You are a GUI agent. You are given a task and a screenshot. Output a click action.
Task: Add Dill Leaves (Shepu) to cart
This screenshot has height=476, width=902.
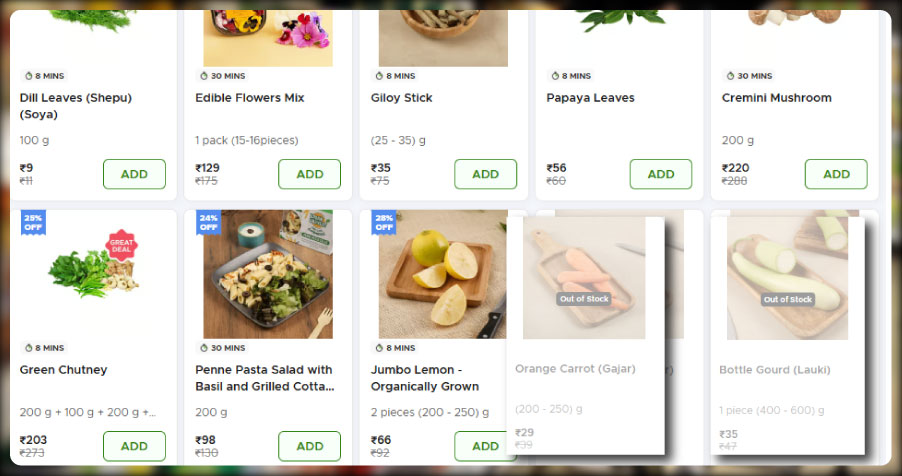[134, 174]
